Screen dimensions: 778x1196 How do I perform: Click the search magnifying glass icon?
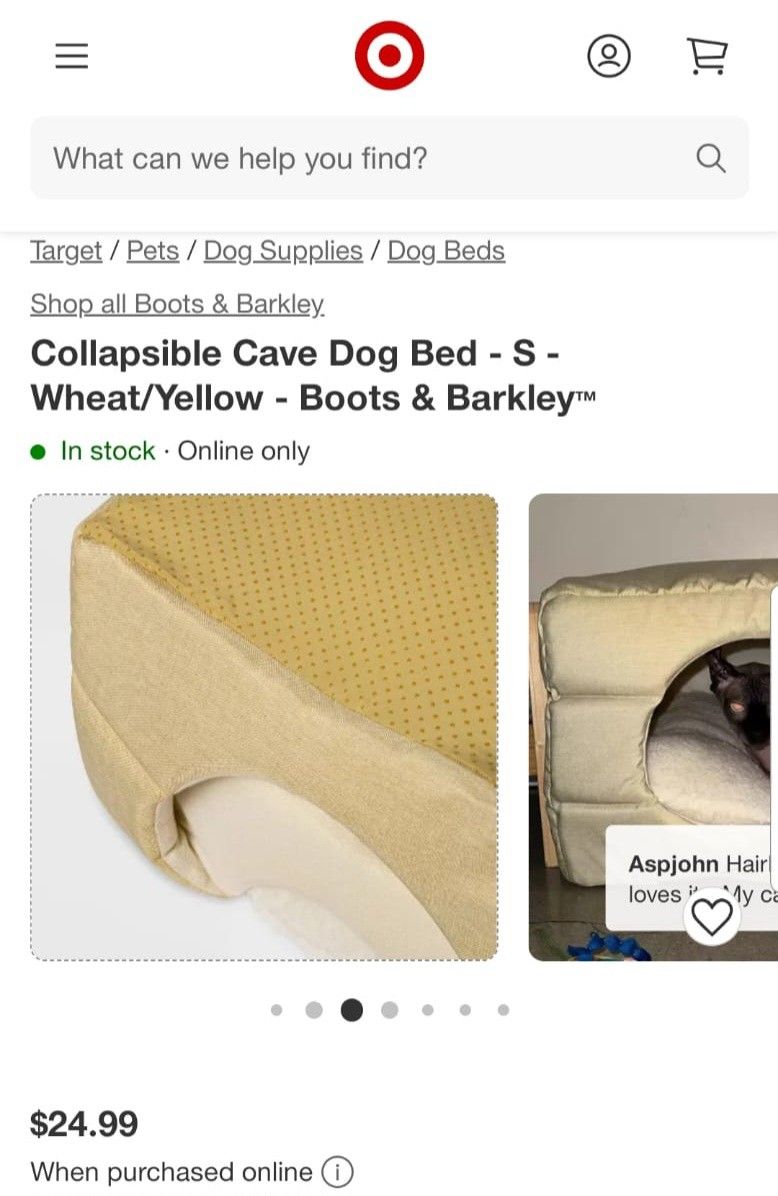711,158
